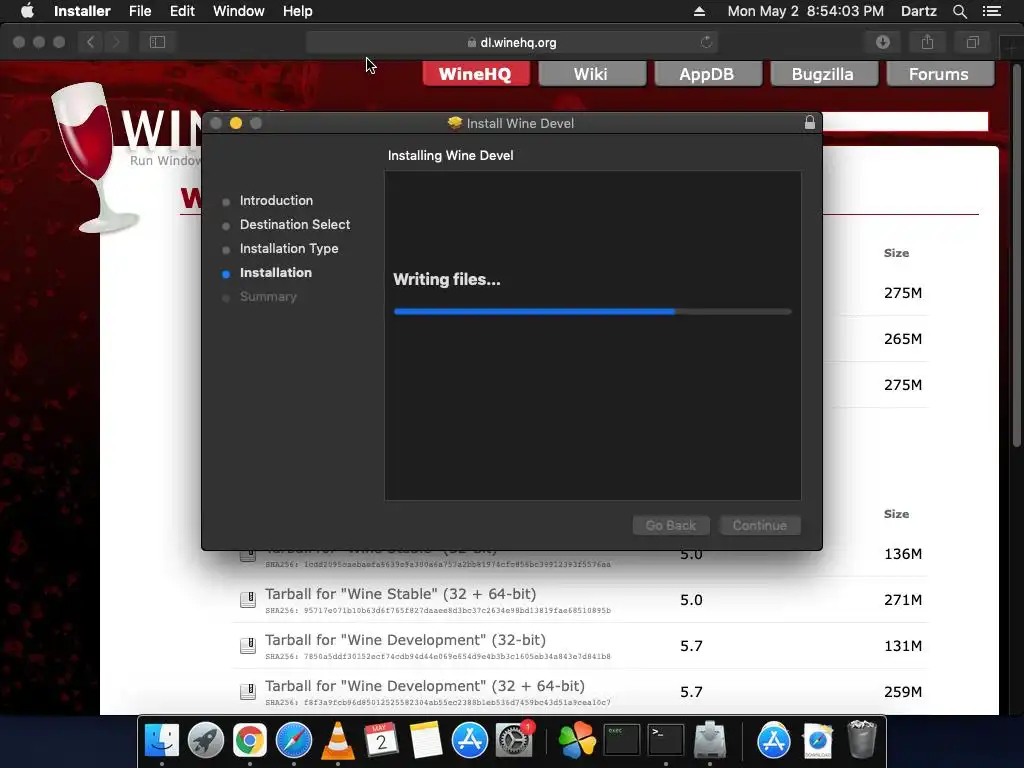Open Finder from the Dock
This screenshot has width=1024, height=768.
pos(161,741)
